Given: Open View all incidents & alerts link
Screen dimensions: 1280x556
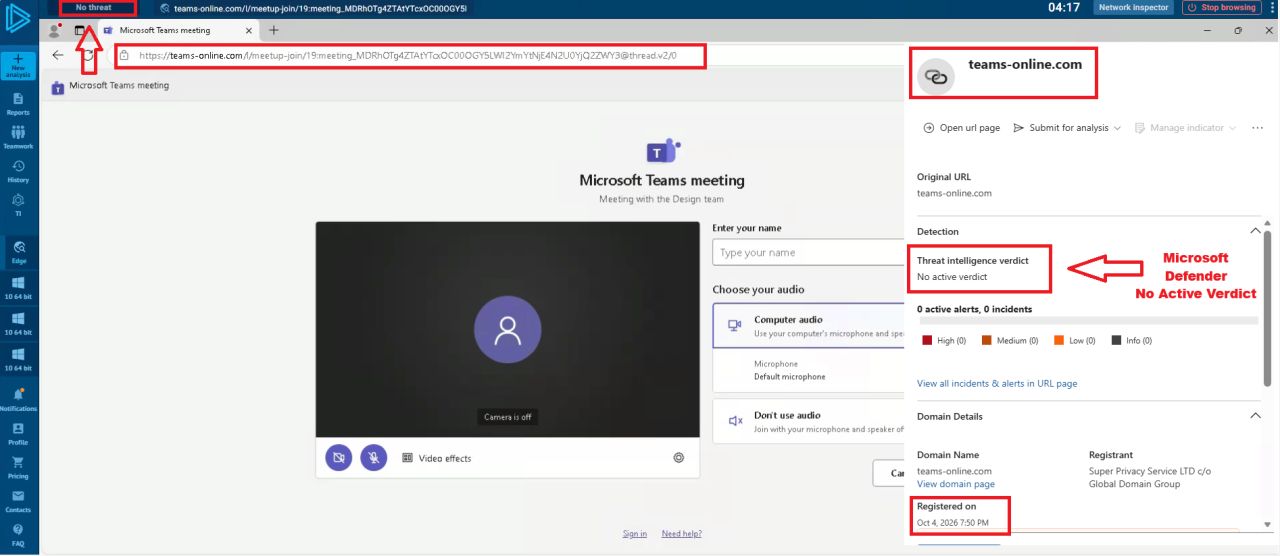Looking at the screenshot, I should (997, 383).
